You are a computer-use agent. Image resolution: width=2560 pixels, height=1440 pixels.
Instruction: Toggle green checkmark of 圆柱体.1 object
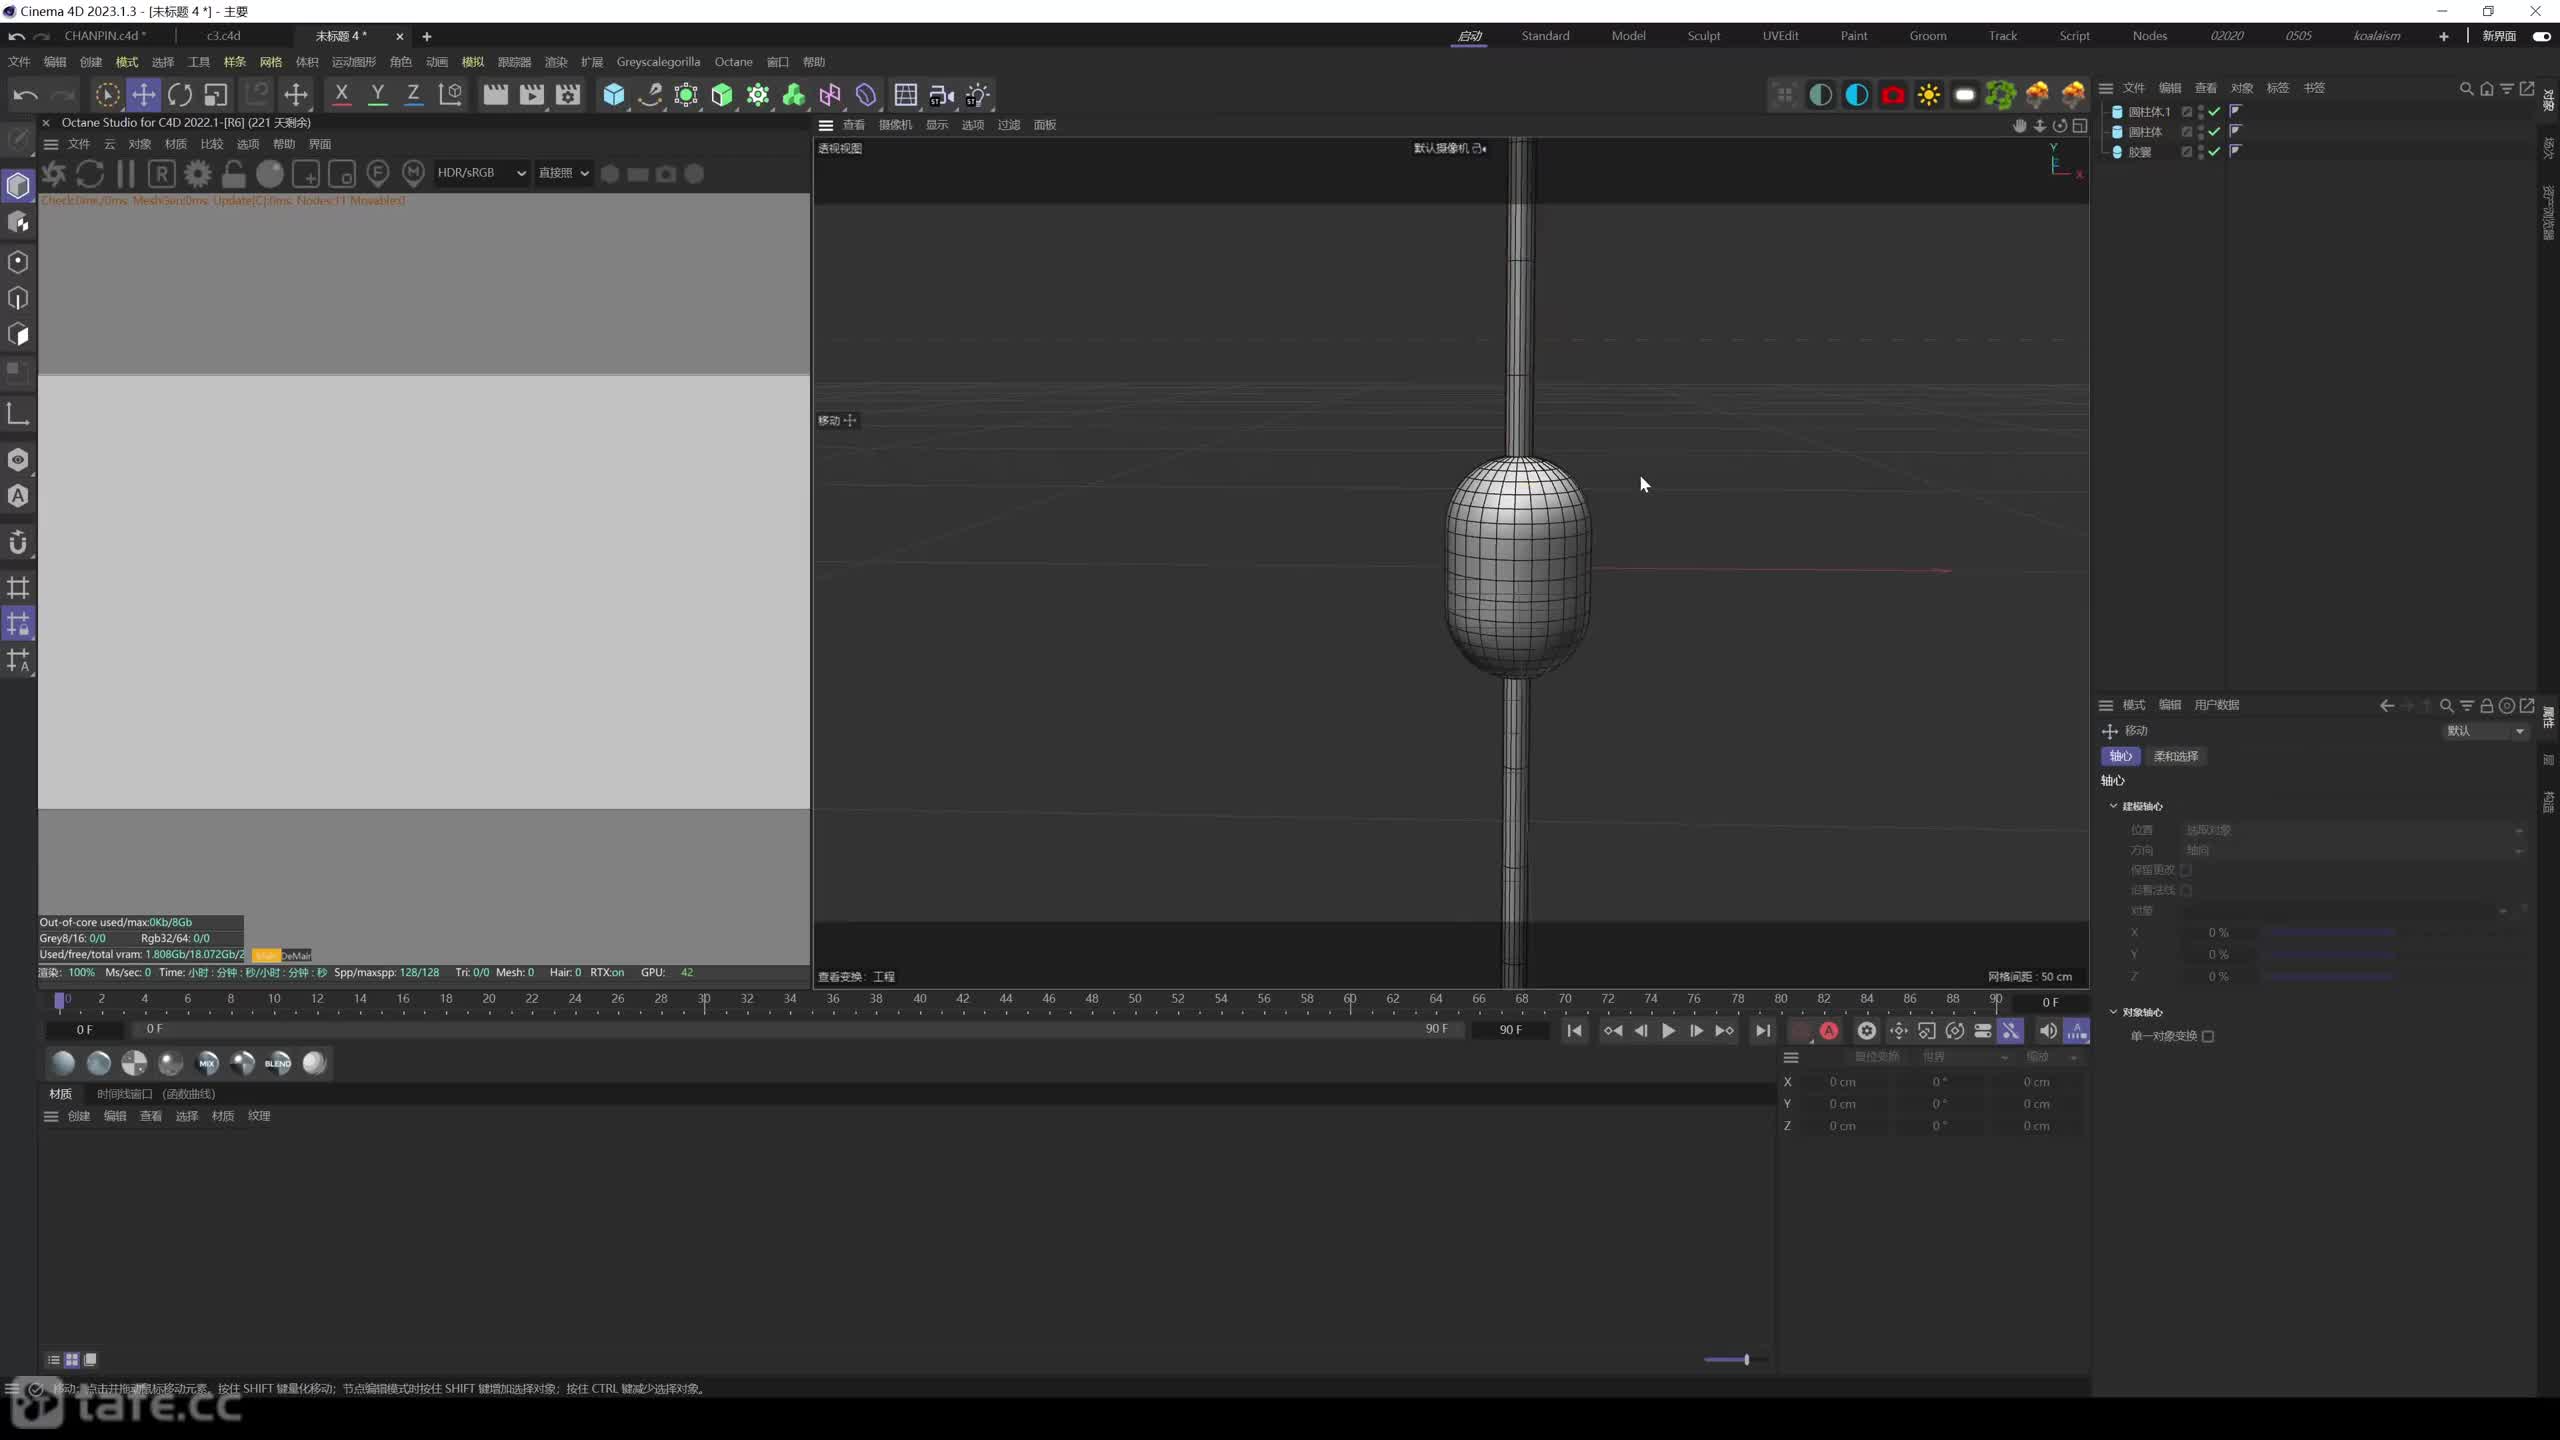pos(2214,111)
